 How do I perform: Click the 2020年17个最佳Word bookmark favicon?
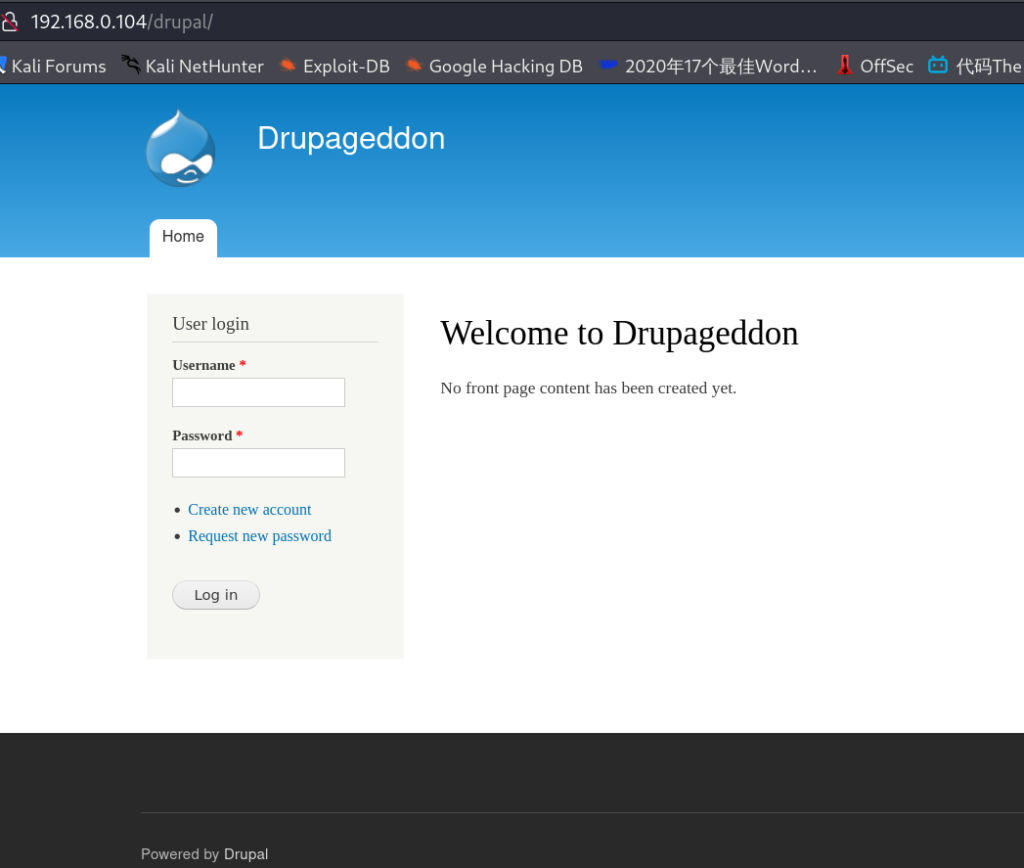[x=608, y=65]
